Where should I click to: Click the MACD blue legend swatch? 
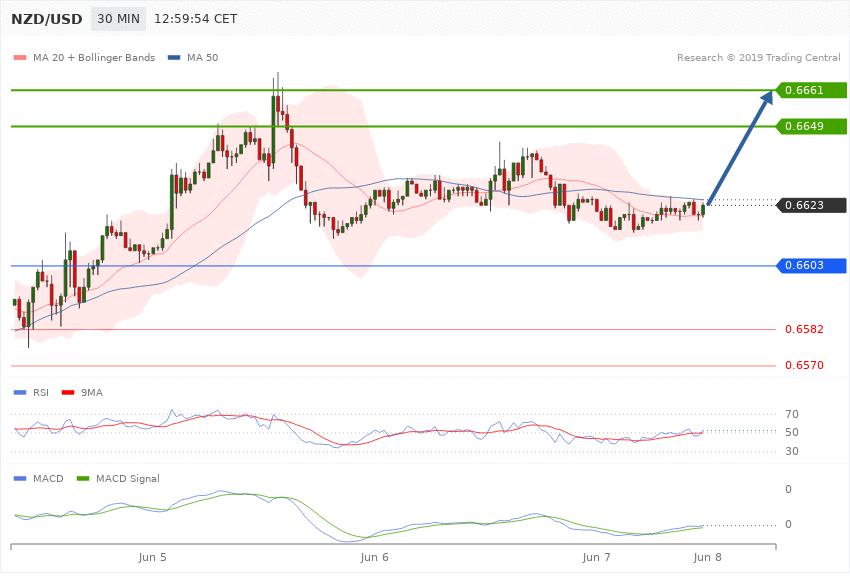point(20,478)
